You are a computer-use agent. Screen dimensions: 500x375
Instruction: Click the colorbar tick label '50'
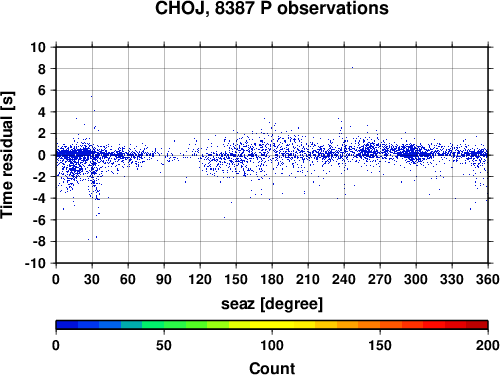164,345
